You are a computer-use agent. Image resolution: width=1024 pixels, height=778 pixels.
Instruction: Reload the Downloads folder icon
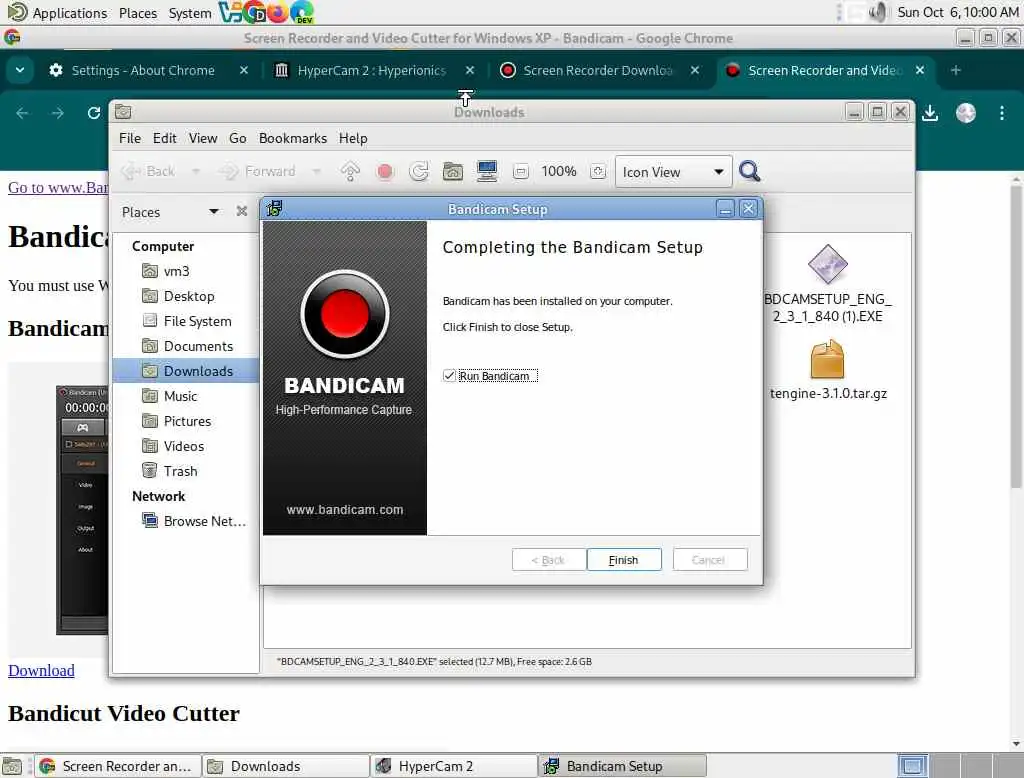[419, 171]
